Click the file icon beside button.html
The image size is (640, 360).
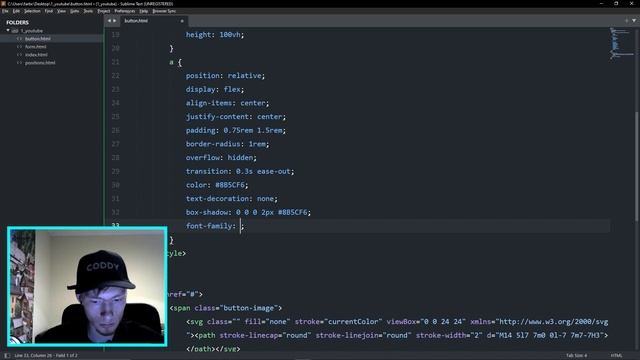19,39
